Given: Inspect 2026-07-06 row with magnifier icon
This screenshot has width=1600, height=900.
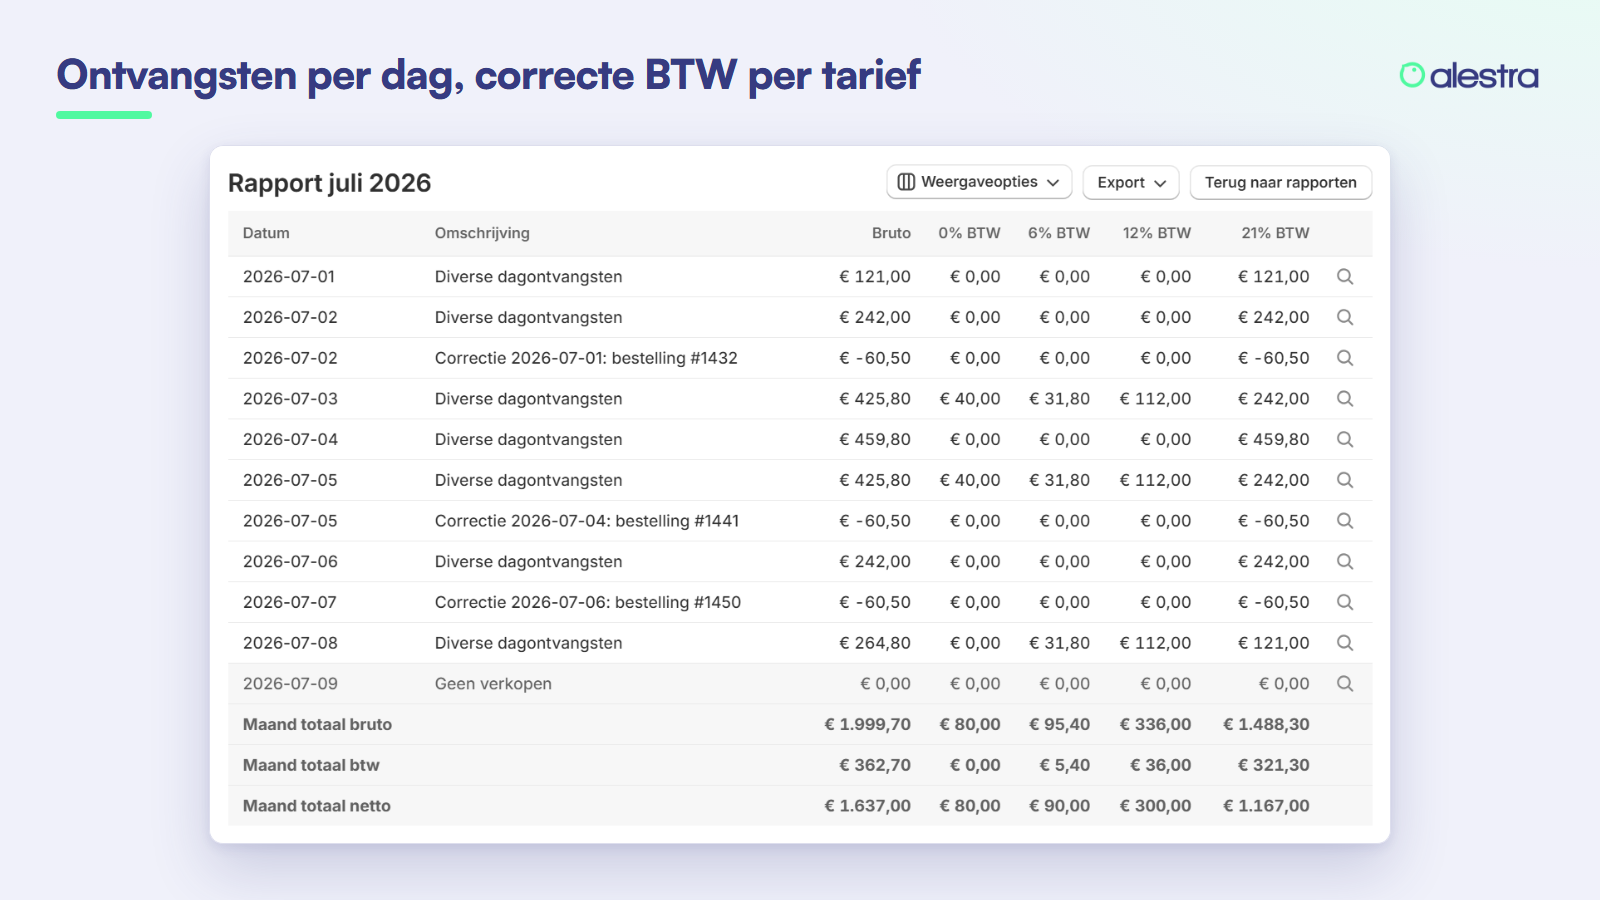Looking at the screenshot, I should 1345,562.
